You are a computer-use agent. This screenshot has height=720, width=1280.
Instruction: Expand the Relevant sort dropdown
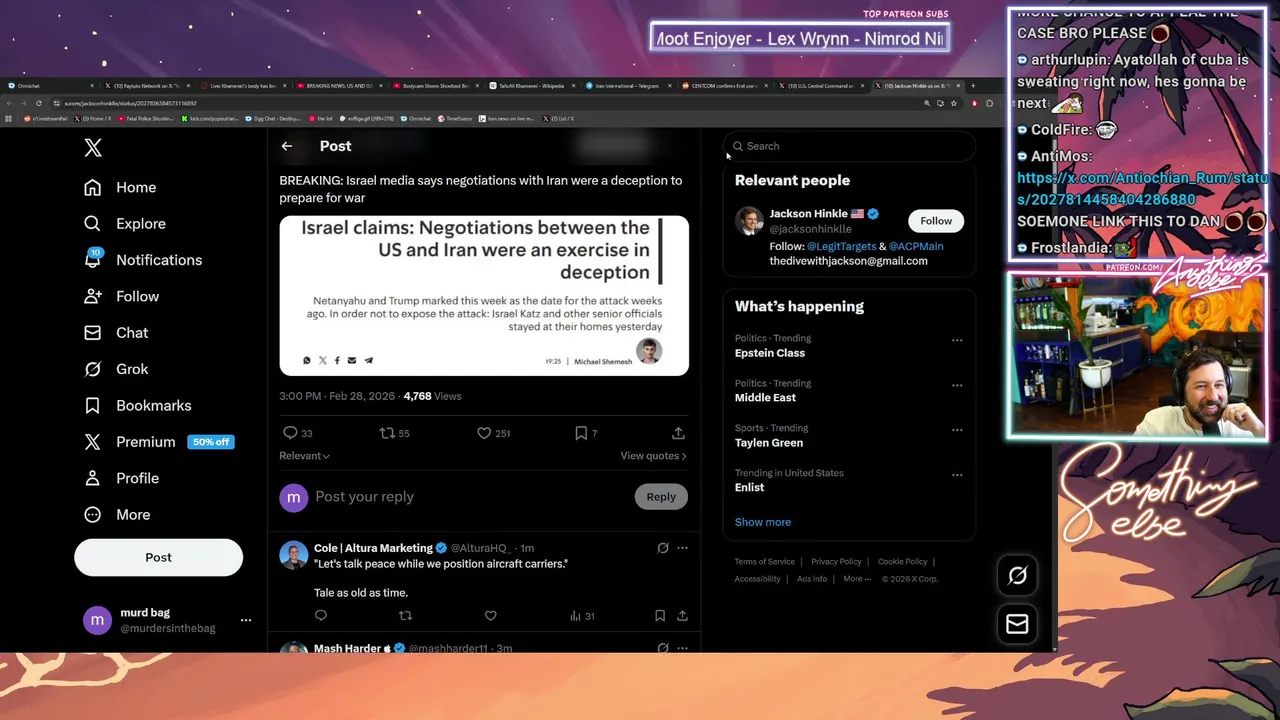click(x=304, y=456)
